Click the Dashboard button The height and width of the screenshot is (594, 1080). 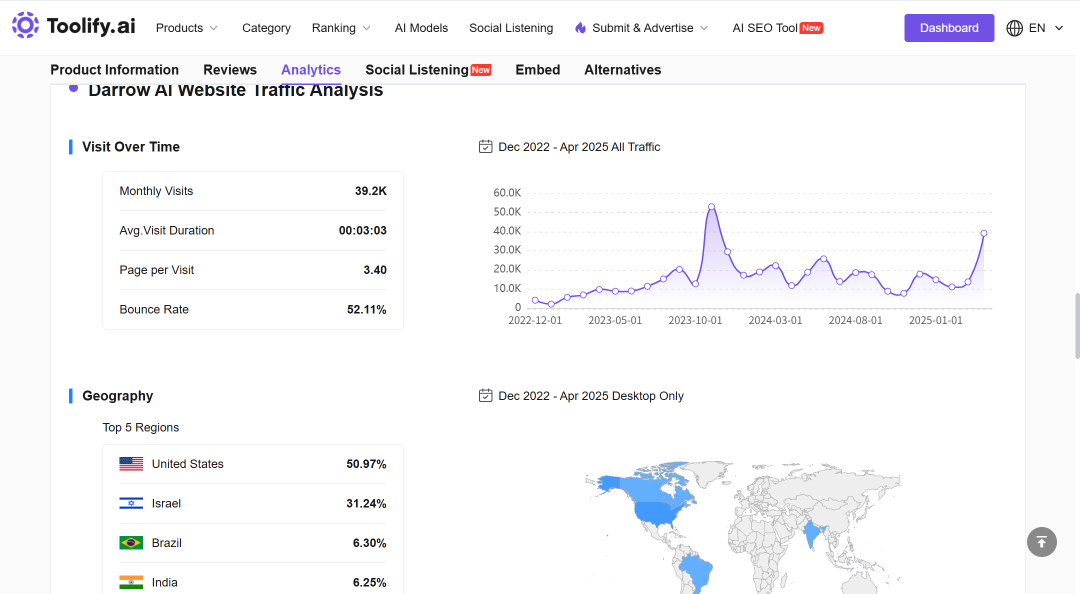pos(949,28)
